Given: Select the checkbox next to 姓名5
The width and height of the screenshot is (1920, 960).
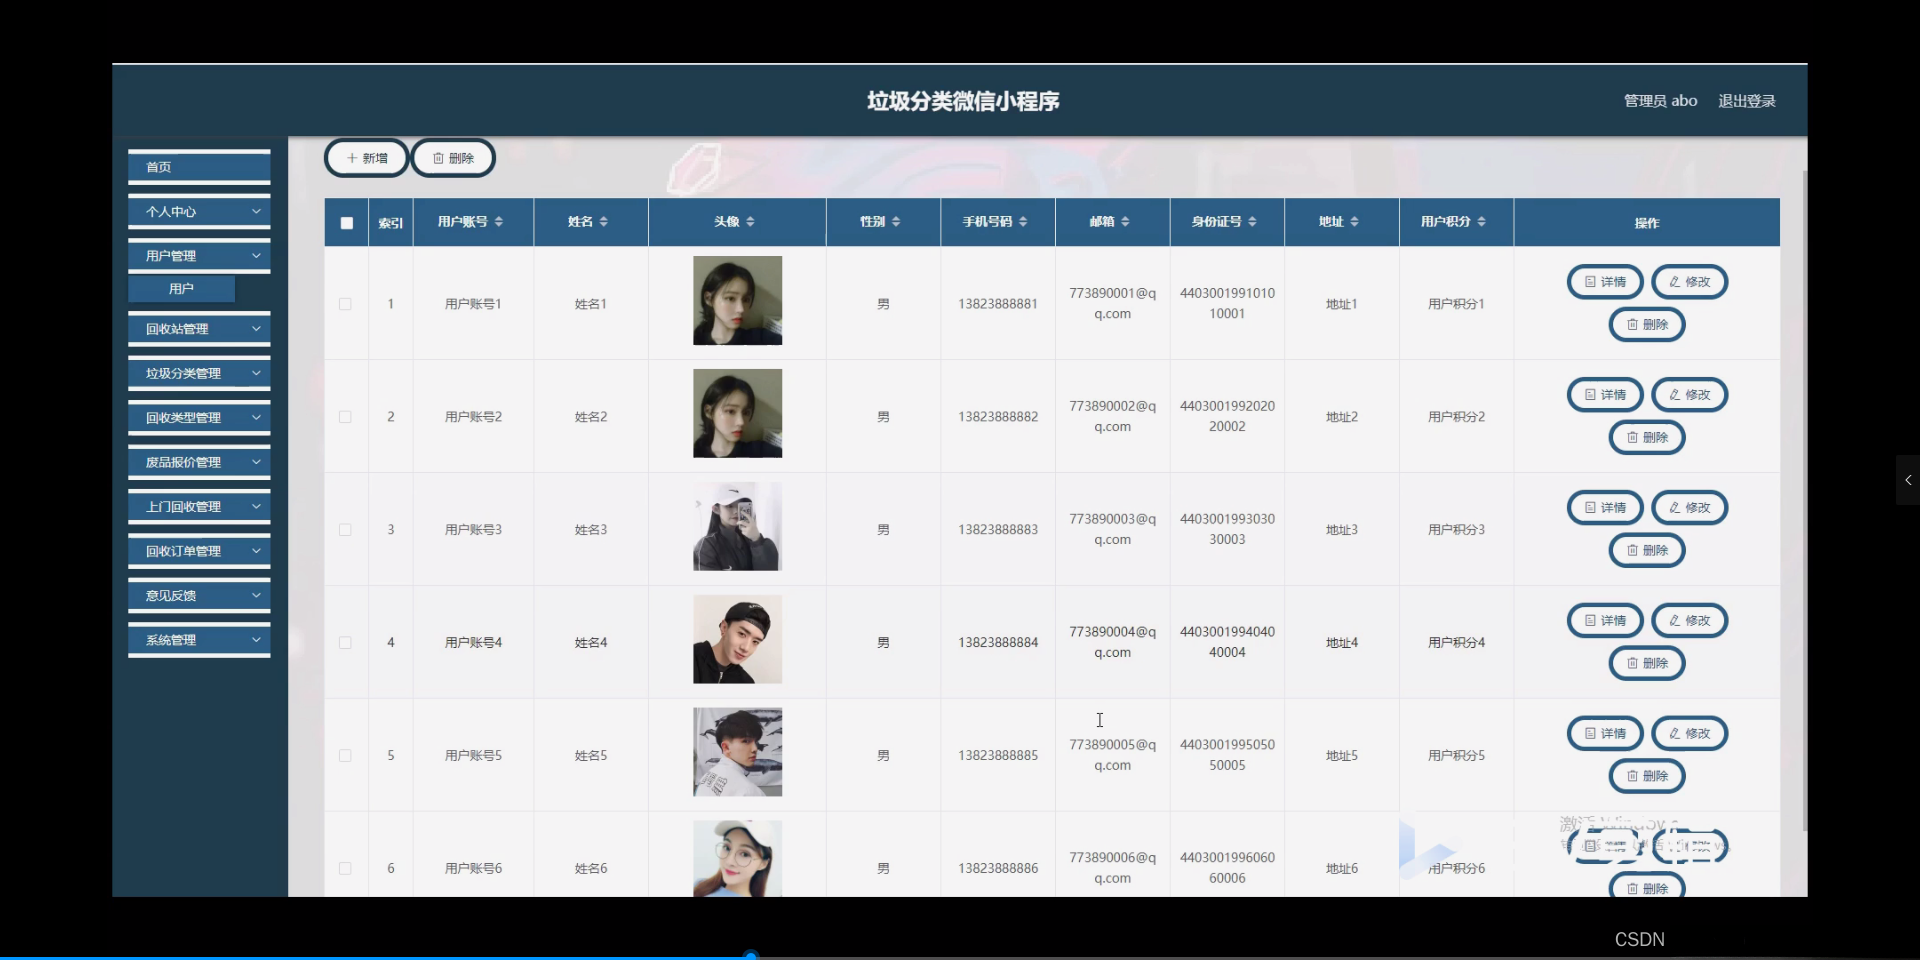Looking at the screenshot, I should pyautogui.click(x=346, y=756).
